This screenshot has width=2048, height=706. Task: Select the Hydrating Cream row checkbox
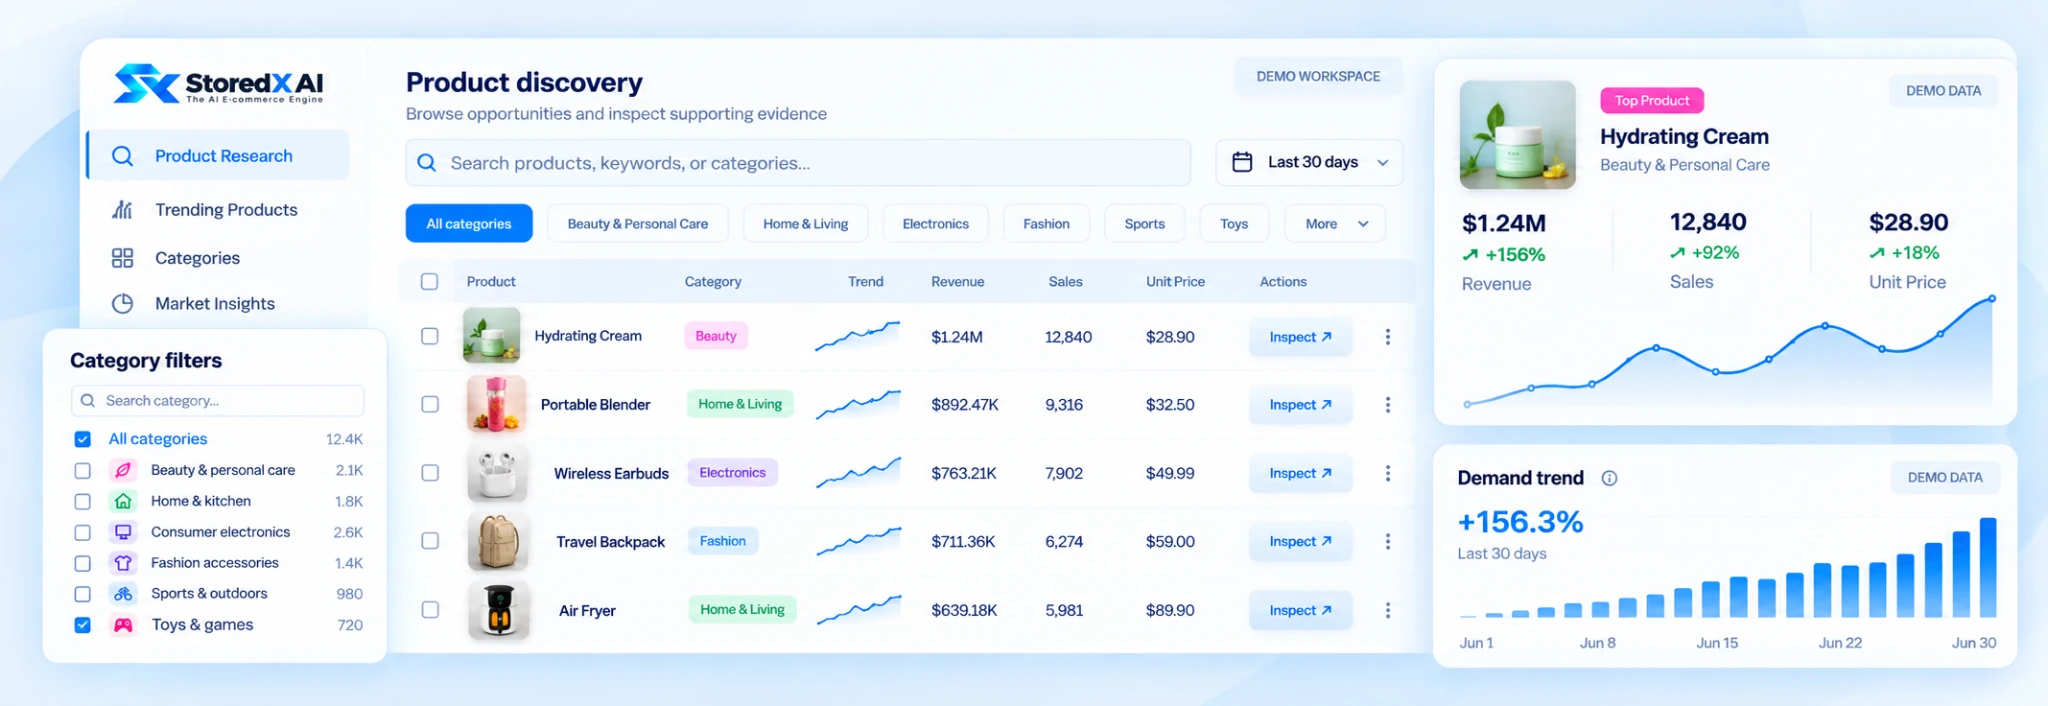point(430,336)
